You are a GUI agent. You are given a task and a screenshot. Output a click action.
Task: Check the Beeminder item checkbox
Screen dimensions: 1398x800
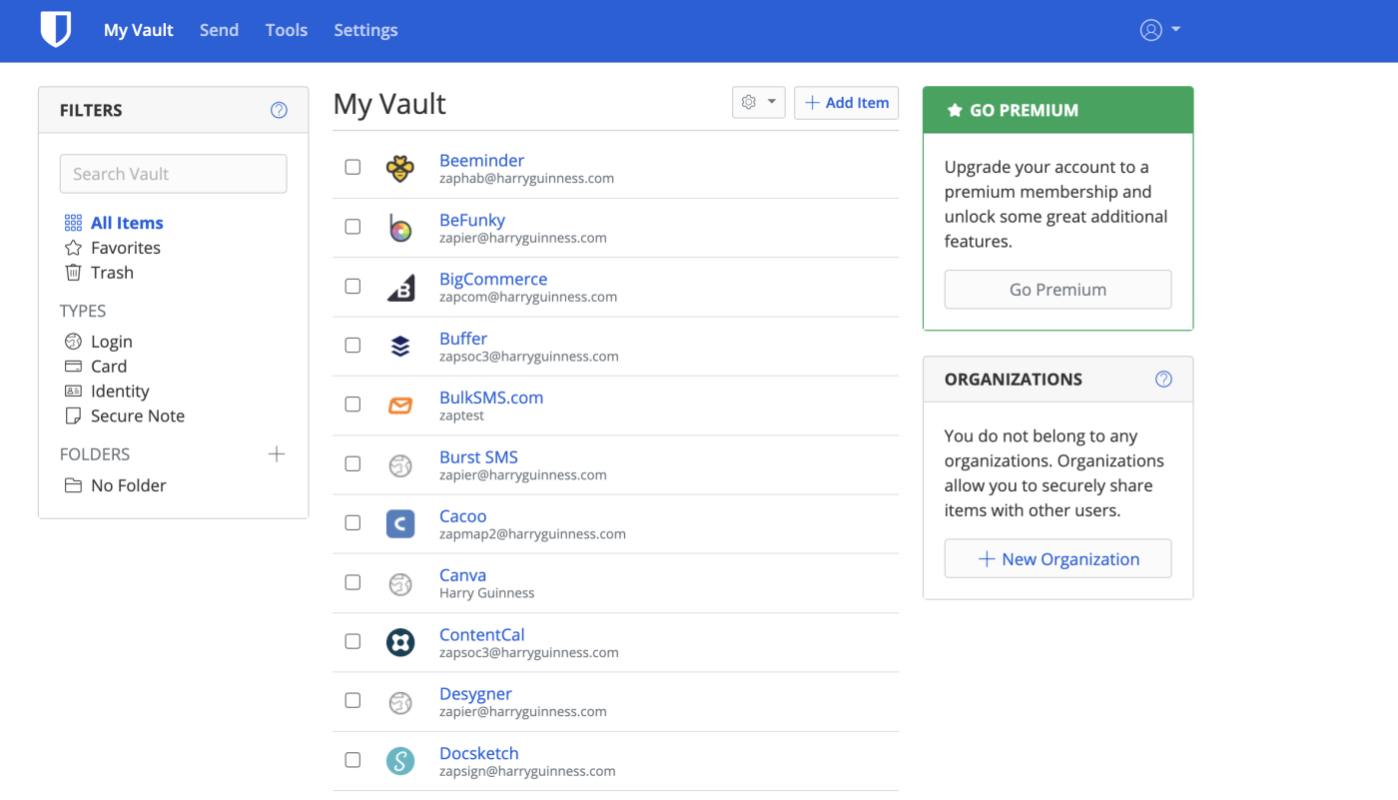click(353, 167)
